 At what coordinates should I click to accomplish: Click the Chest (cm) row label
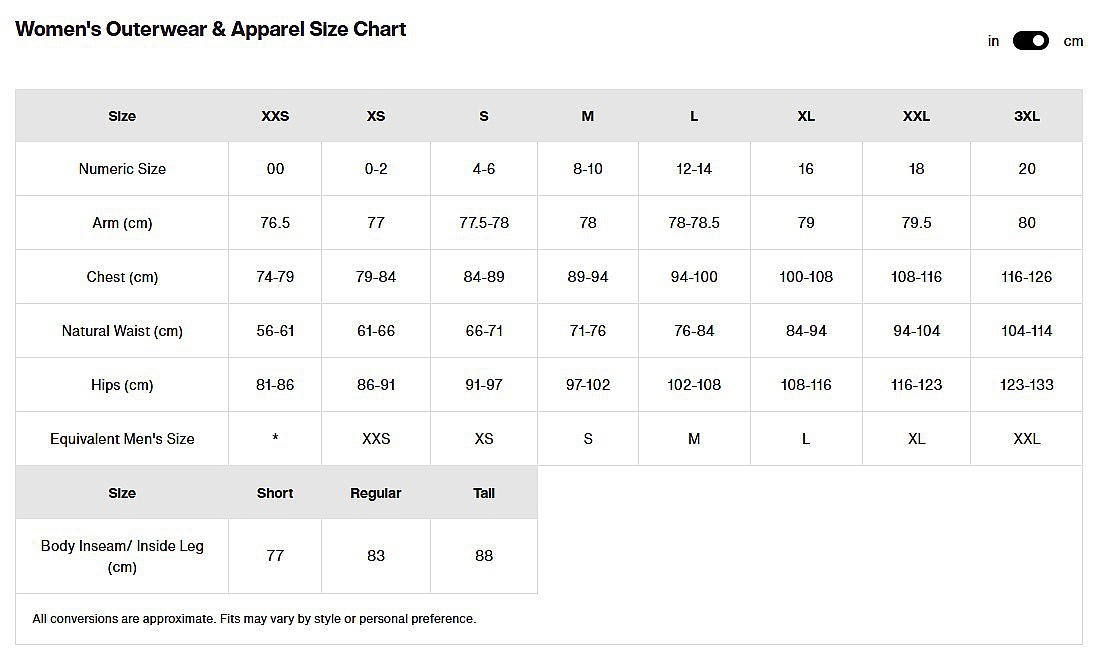pyautogui.click(x=122, y=277)
